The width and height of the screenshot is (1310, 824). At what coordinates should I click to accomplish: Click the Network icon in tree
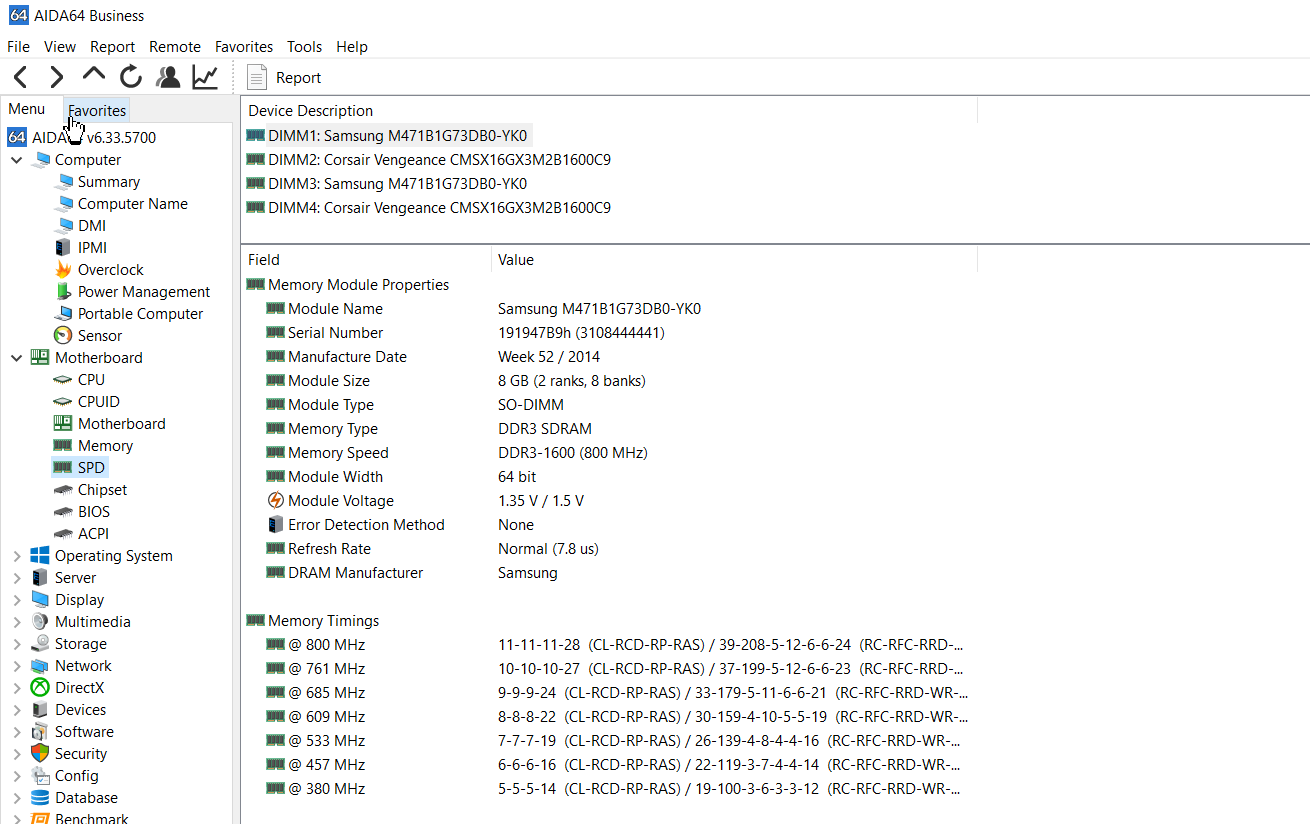click(40, 665)
